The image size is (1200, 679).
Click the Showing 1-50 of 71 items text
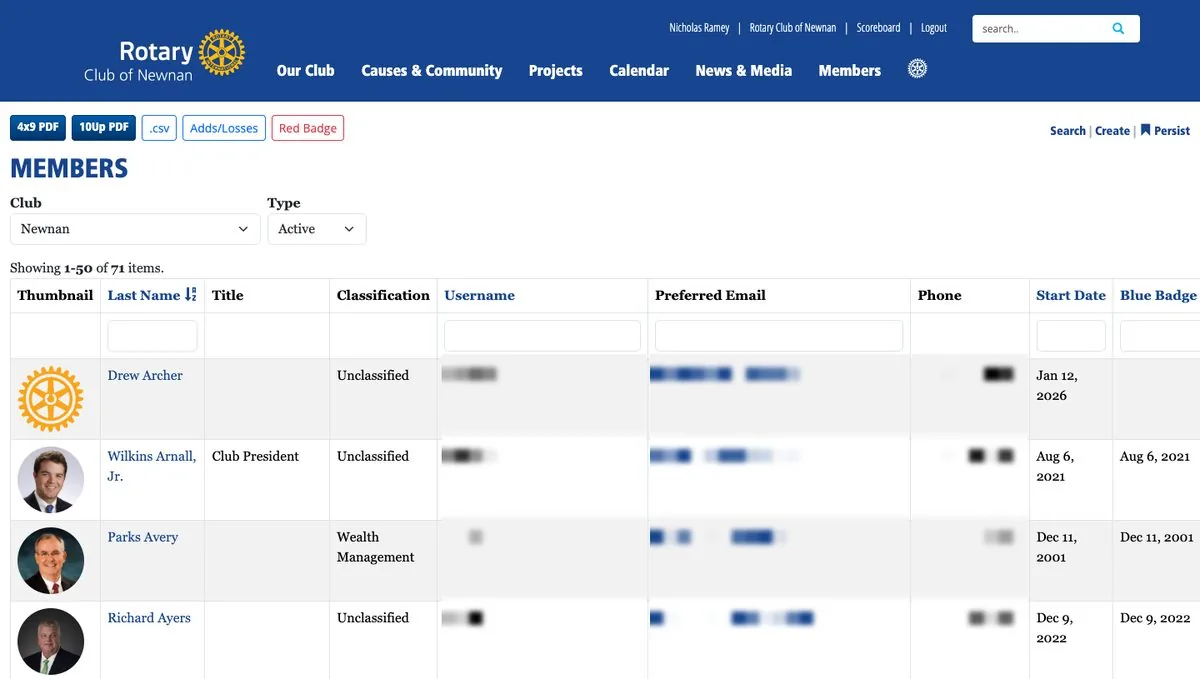(x=87, y=268)
